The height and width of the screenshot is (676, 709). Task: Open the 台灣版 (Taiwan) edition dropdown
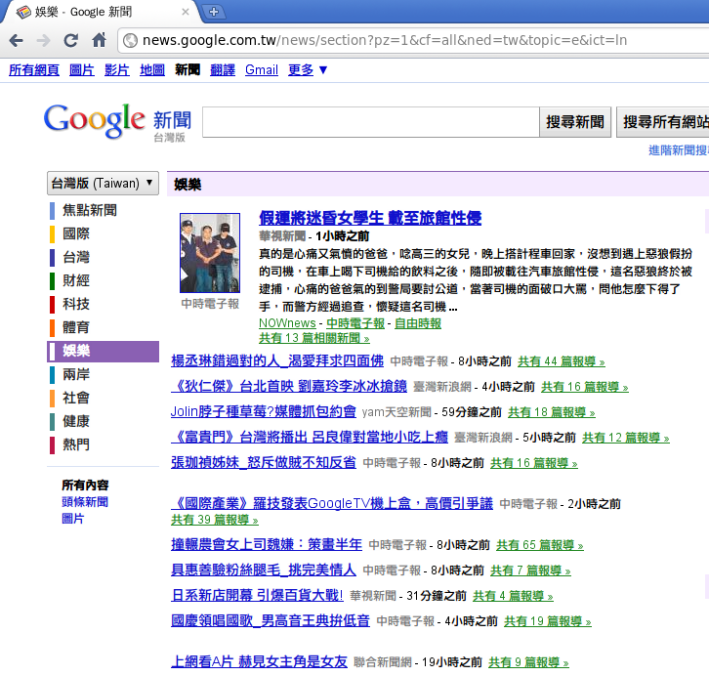[103, 183]
